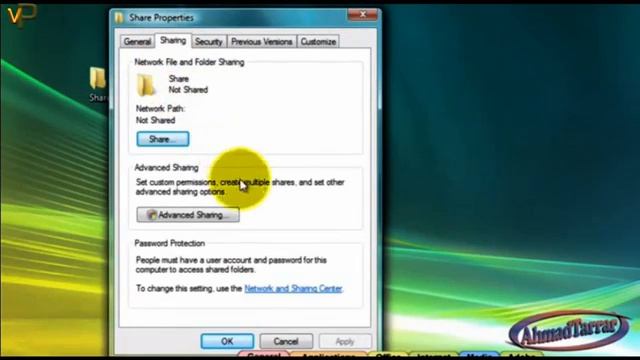Click the 'Advanced Sharing' section heading
This screenshot has height=360, width=640.
[x=167, y=167]
